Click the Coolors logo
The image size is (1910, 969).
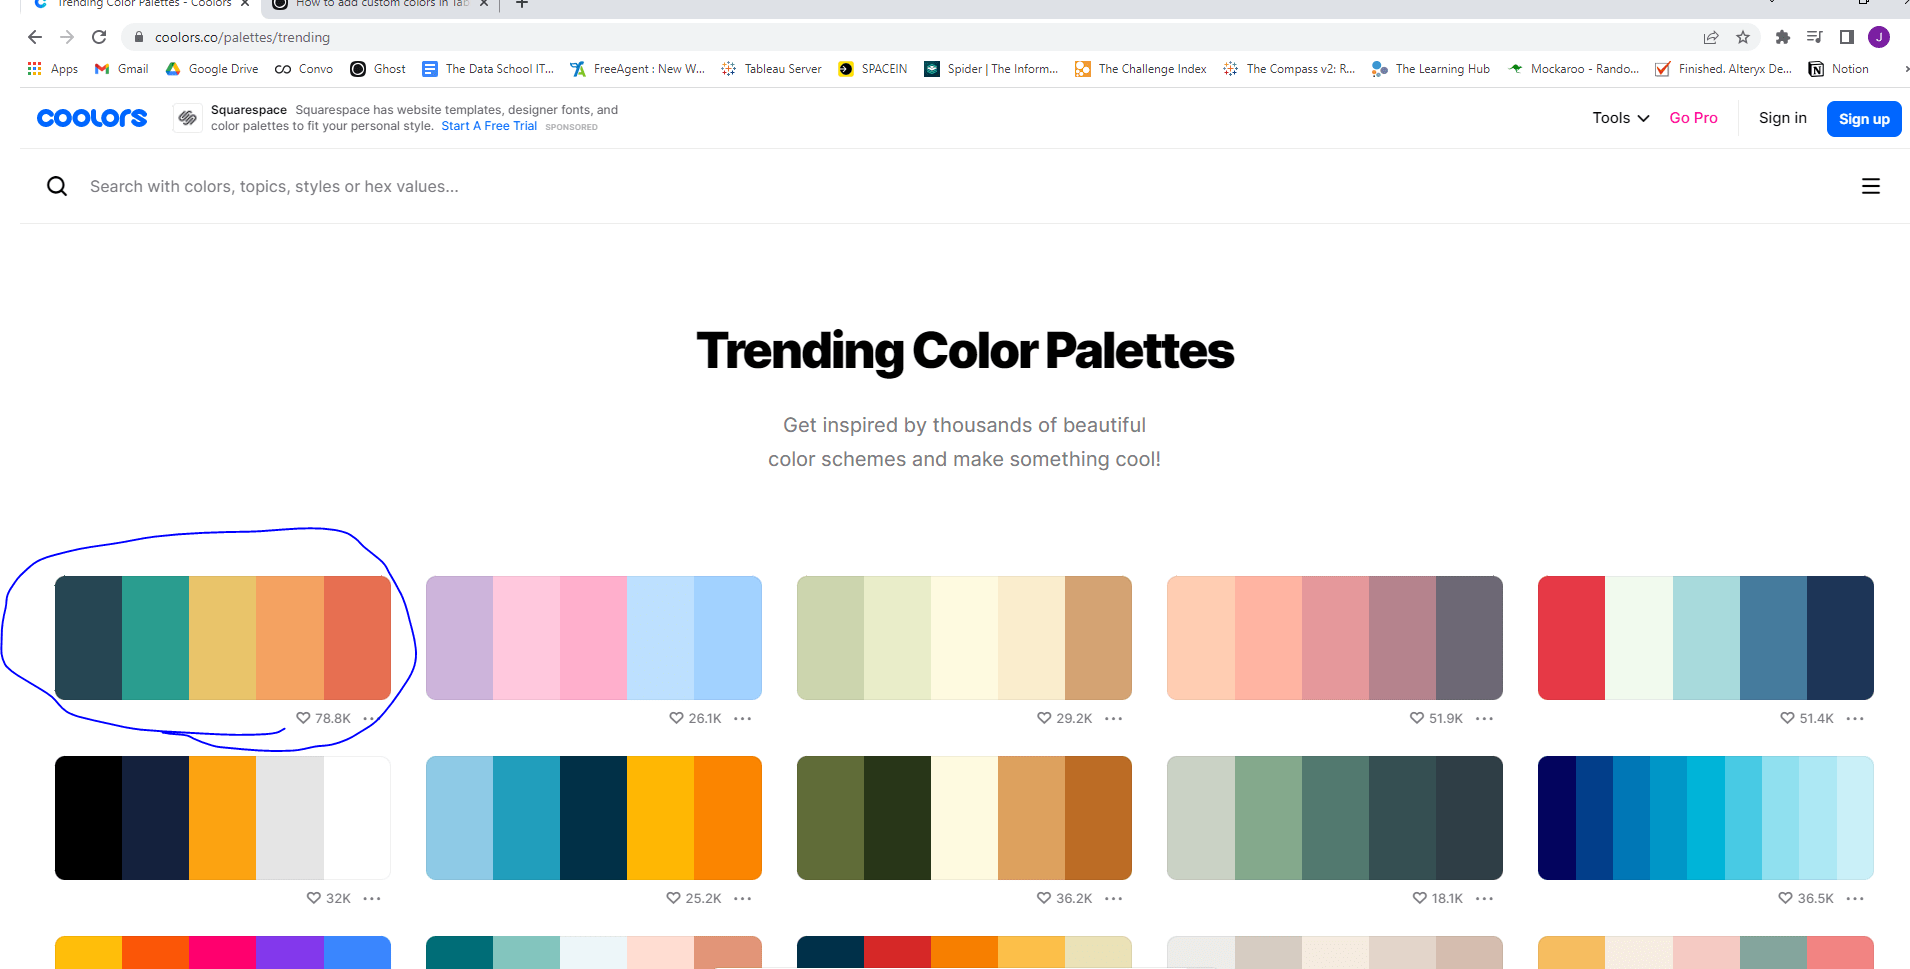[91, 117]
